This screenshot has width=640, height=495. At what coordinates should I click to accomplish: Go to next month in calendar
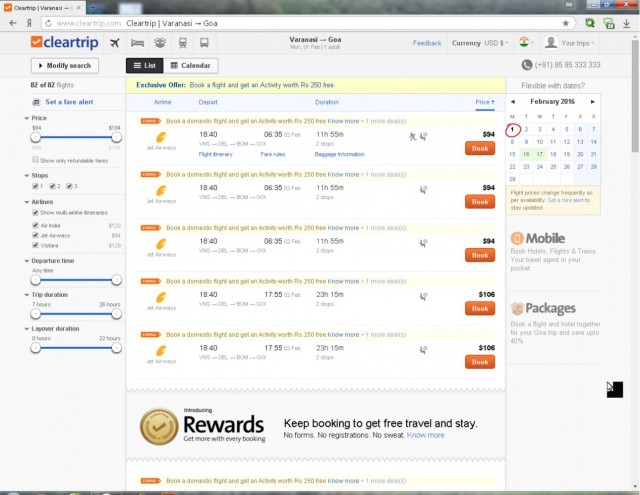click(x=595, y=101)
